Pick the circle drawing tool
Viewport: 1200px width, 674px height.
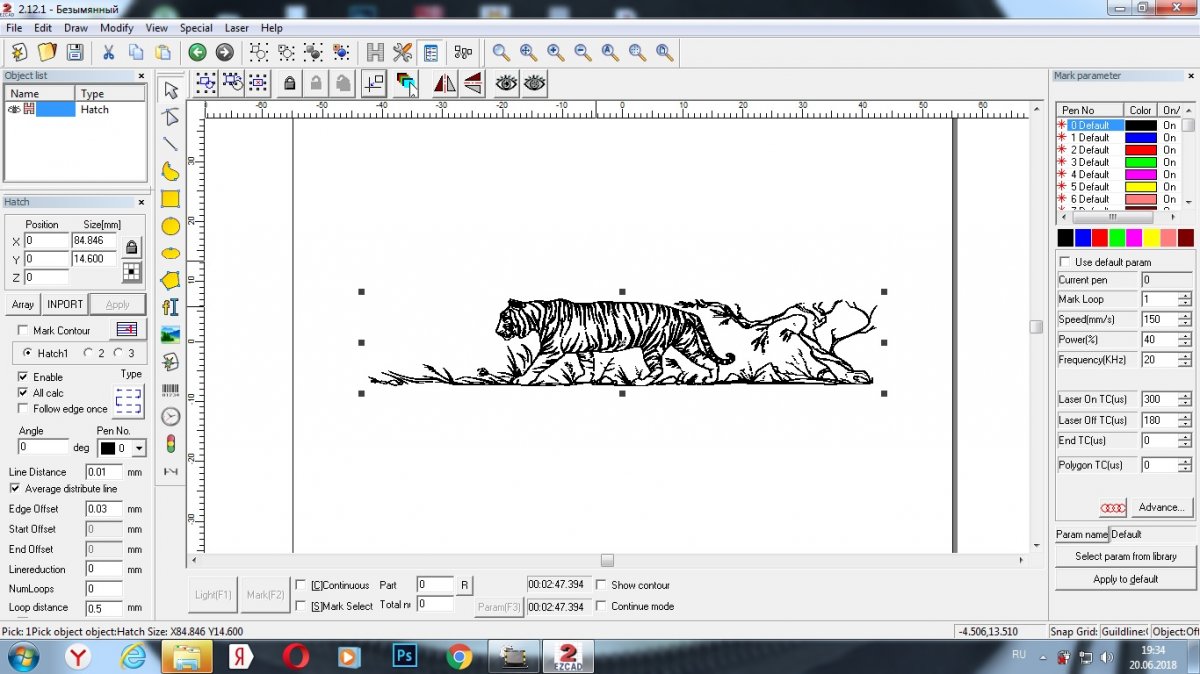[x=171, y=227]
